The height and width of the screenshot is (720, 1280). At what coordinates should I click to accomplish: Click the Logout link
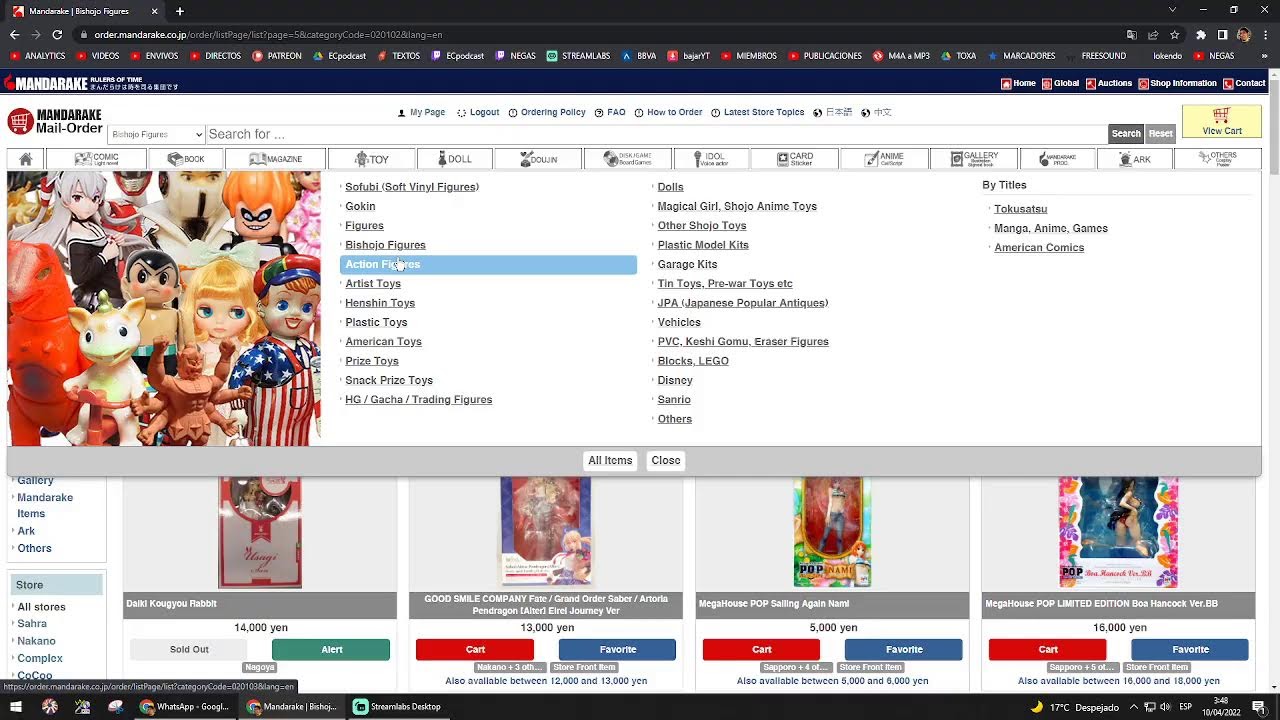point(478,113)
